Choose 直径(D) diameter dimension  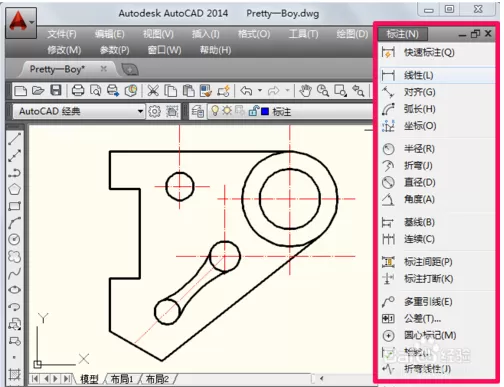(437, 182)
